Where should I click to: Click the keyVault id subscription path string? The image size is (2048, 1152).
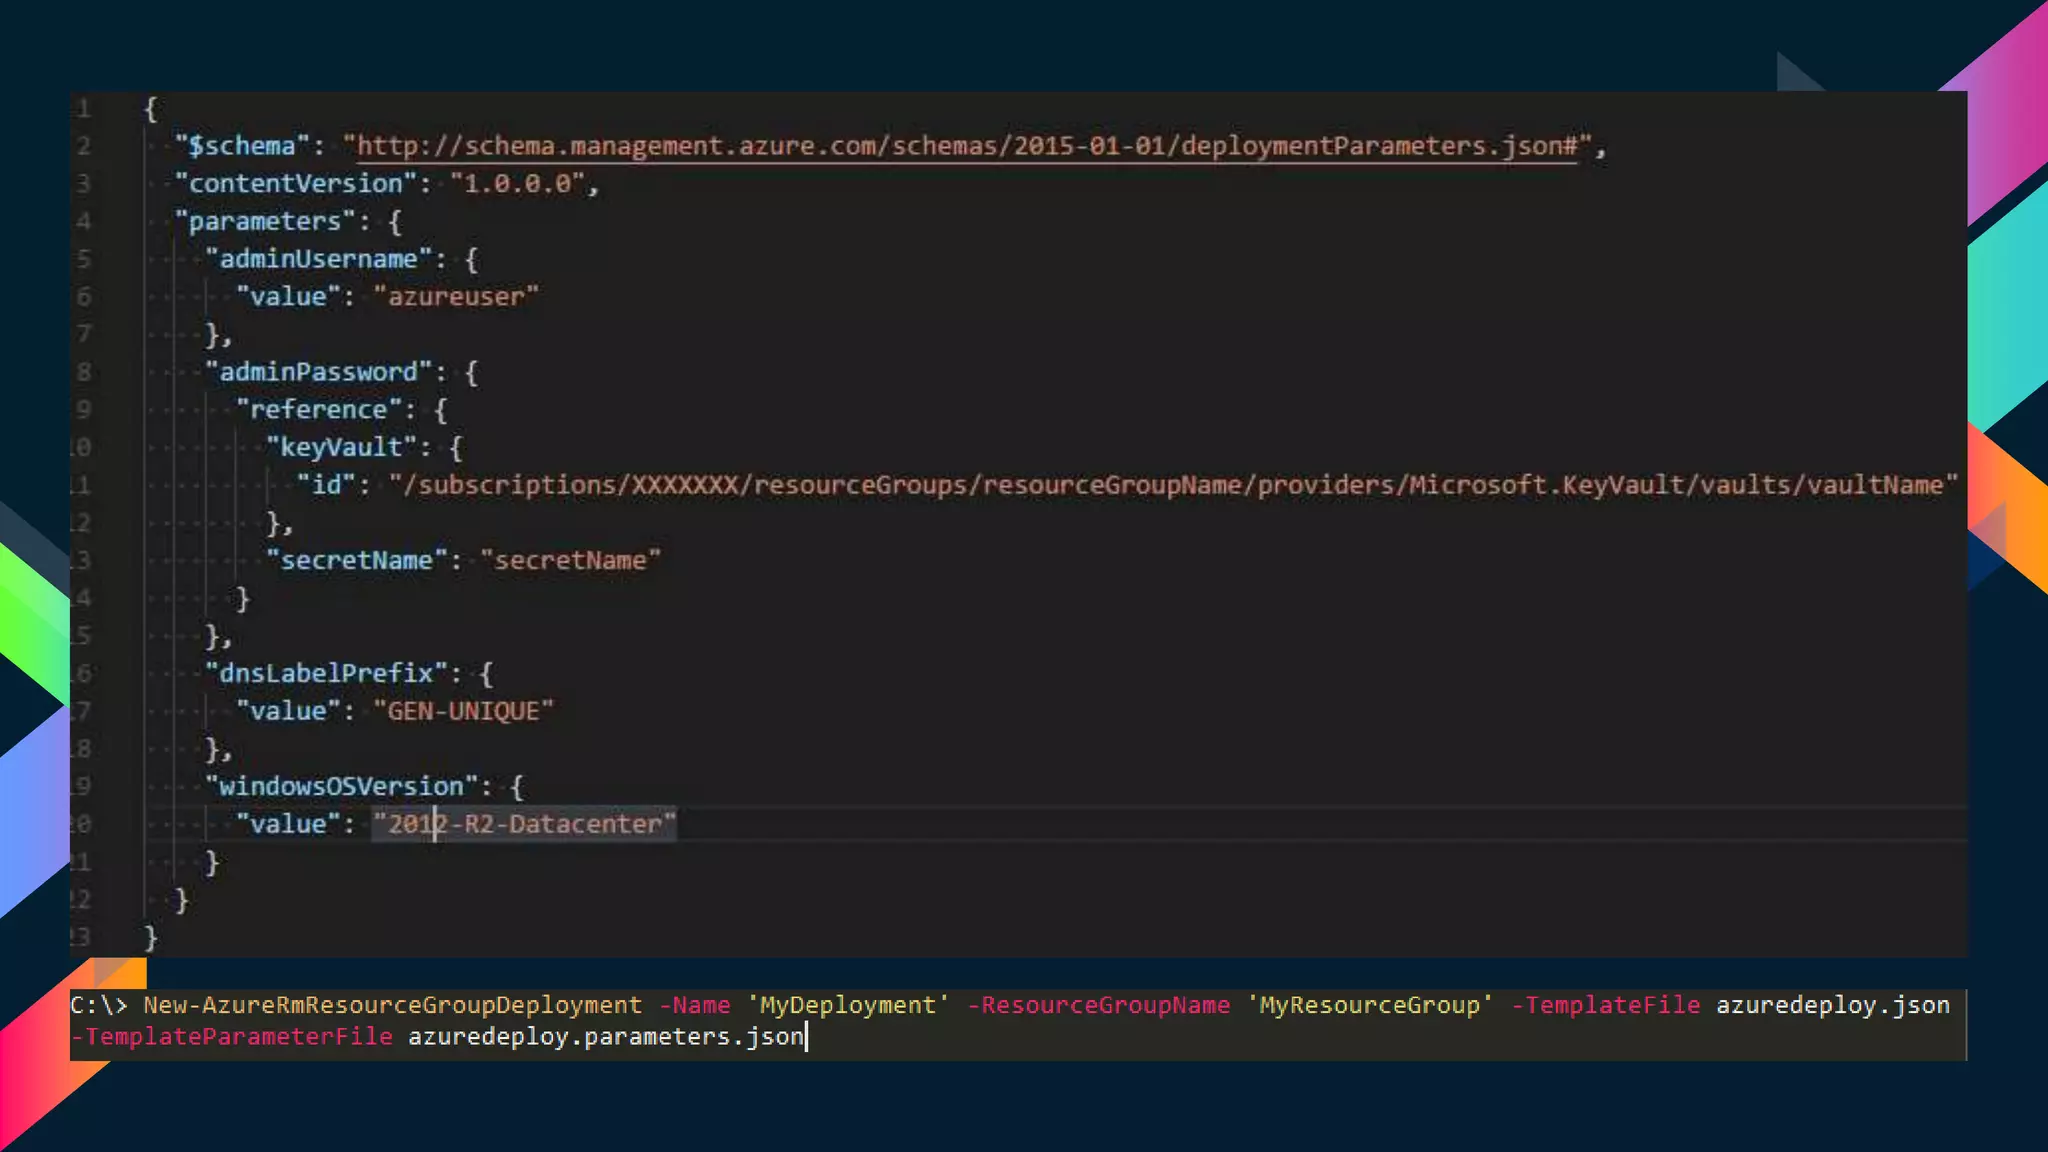(x=1172, y=485)
